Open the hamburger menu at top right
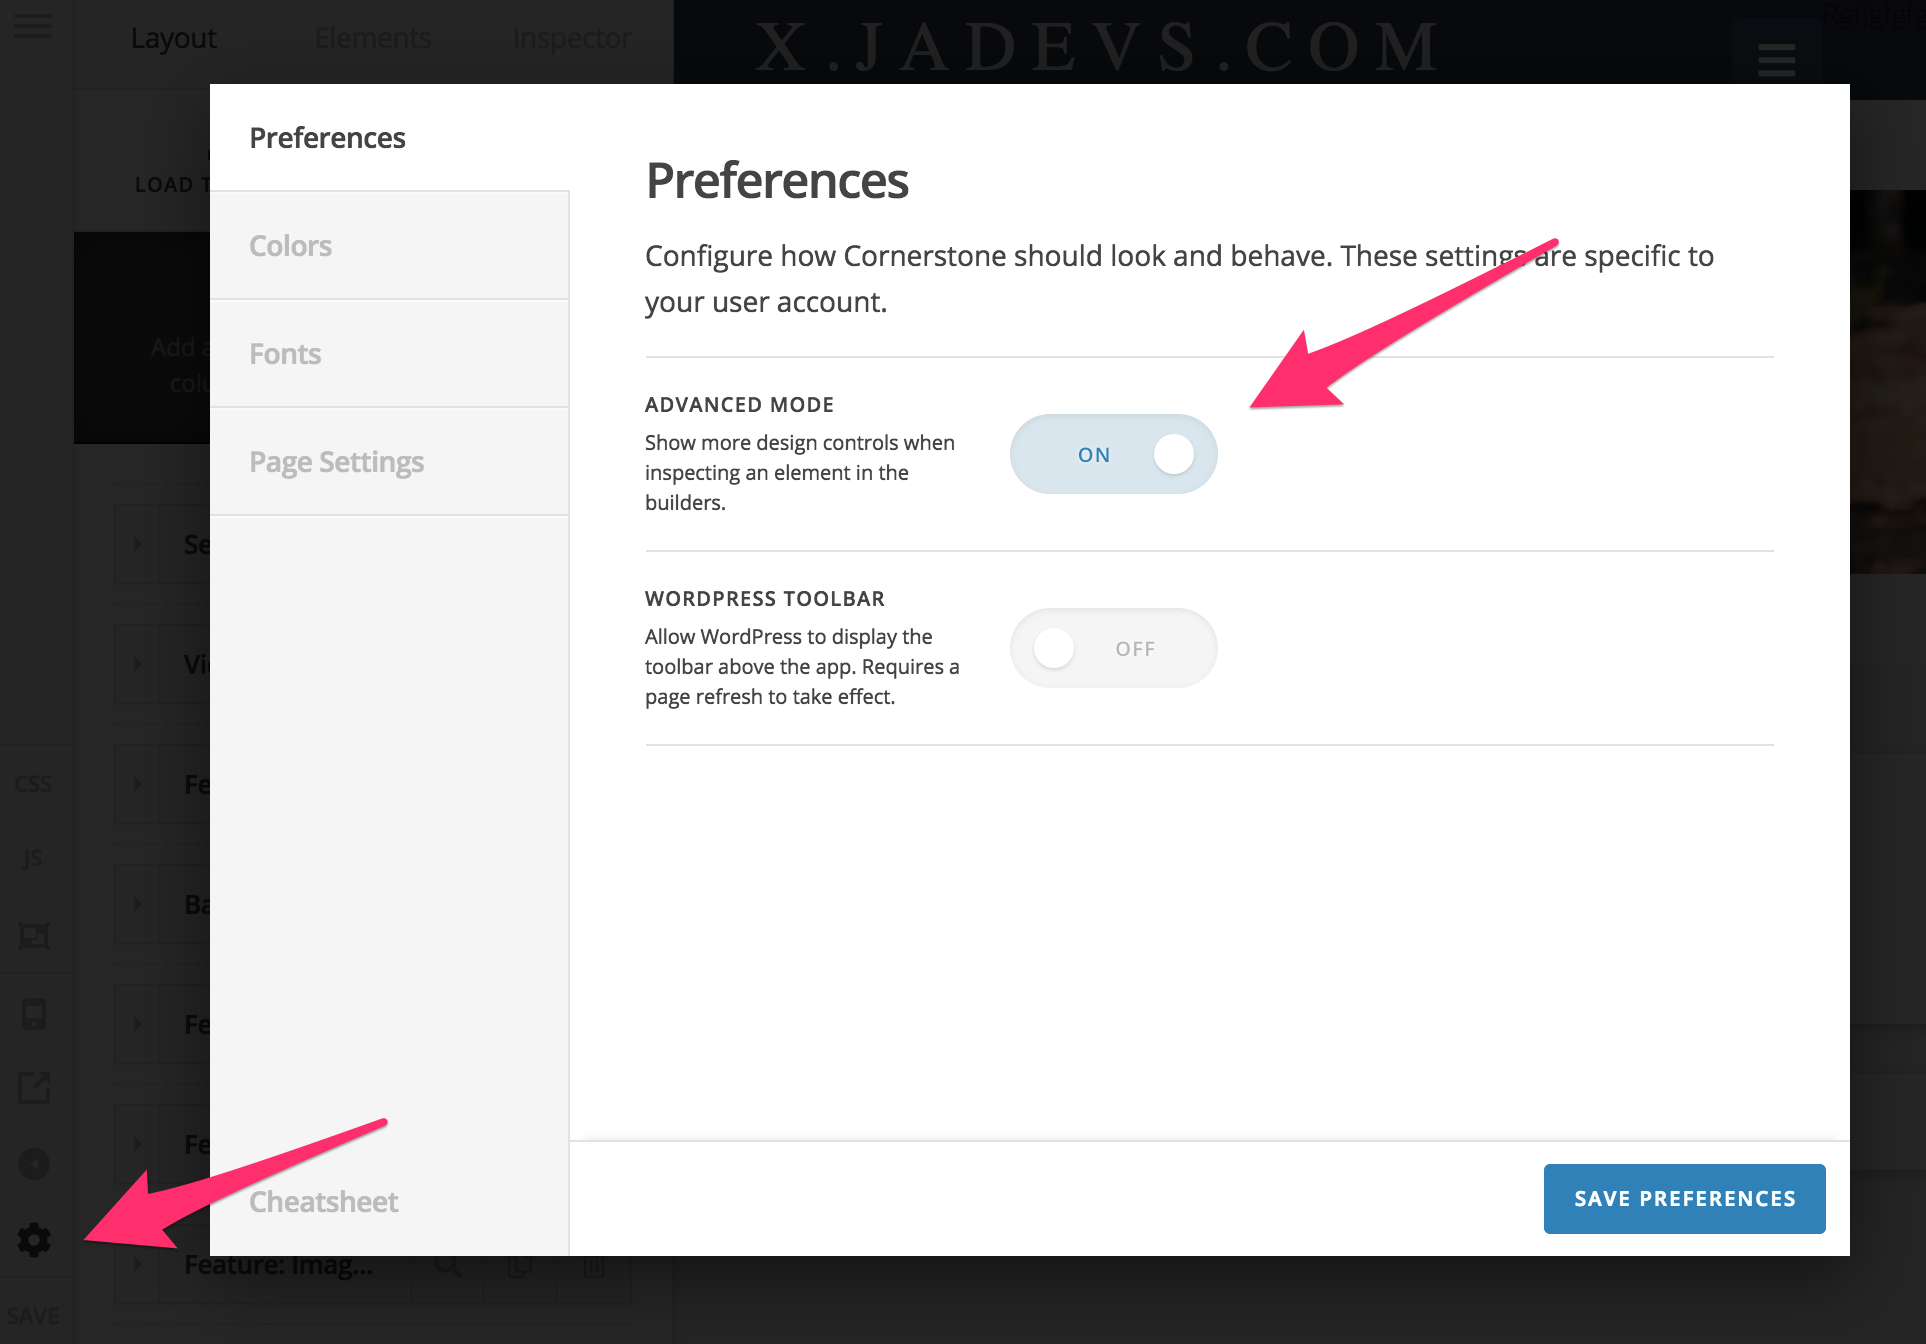Image resolution: width=1926 pixels, height=1344 pixels. [x=1776, y=60]
